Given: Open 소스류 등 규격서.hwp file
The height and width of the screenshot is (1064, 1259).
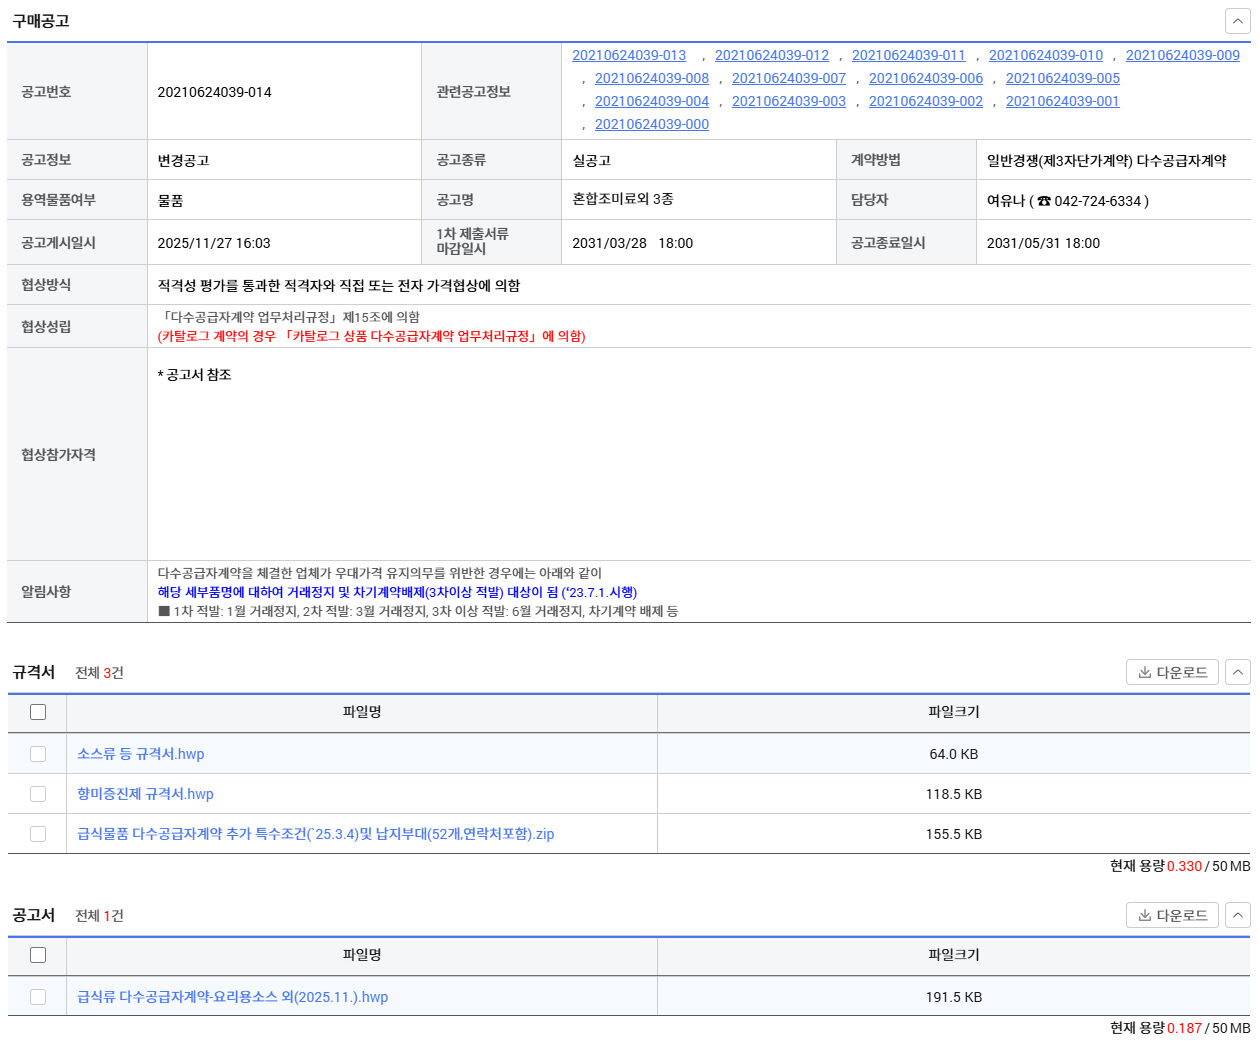Looking at the screenshot, I should pyautogui.click(x=141, y=754).
